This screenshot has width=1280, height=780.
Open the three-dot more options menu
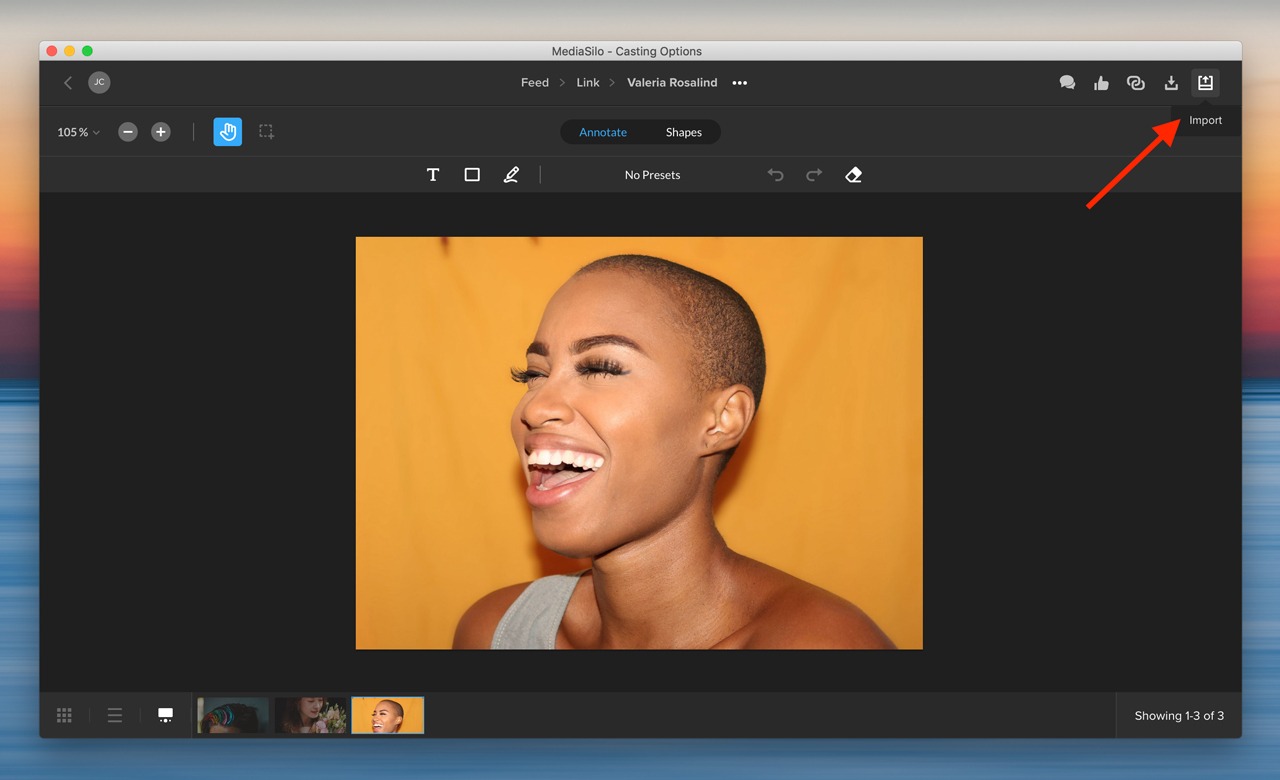[x=739, y=83]
